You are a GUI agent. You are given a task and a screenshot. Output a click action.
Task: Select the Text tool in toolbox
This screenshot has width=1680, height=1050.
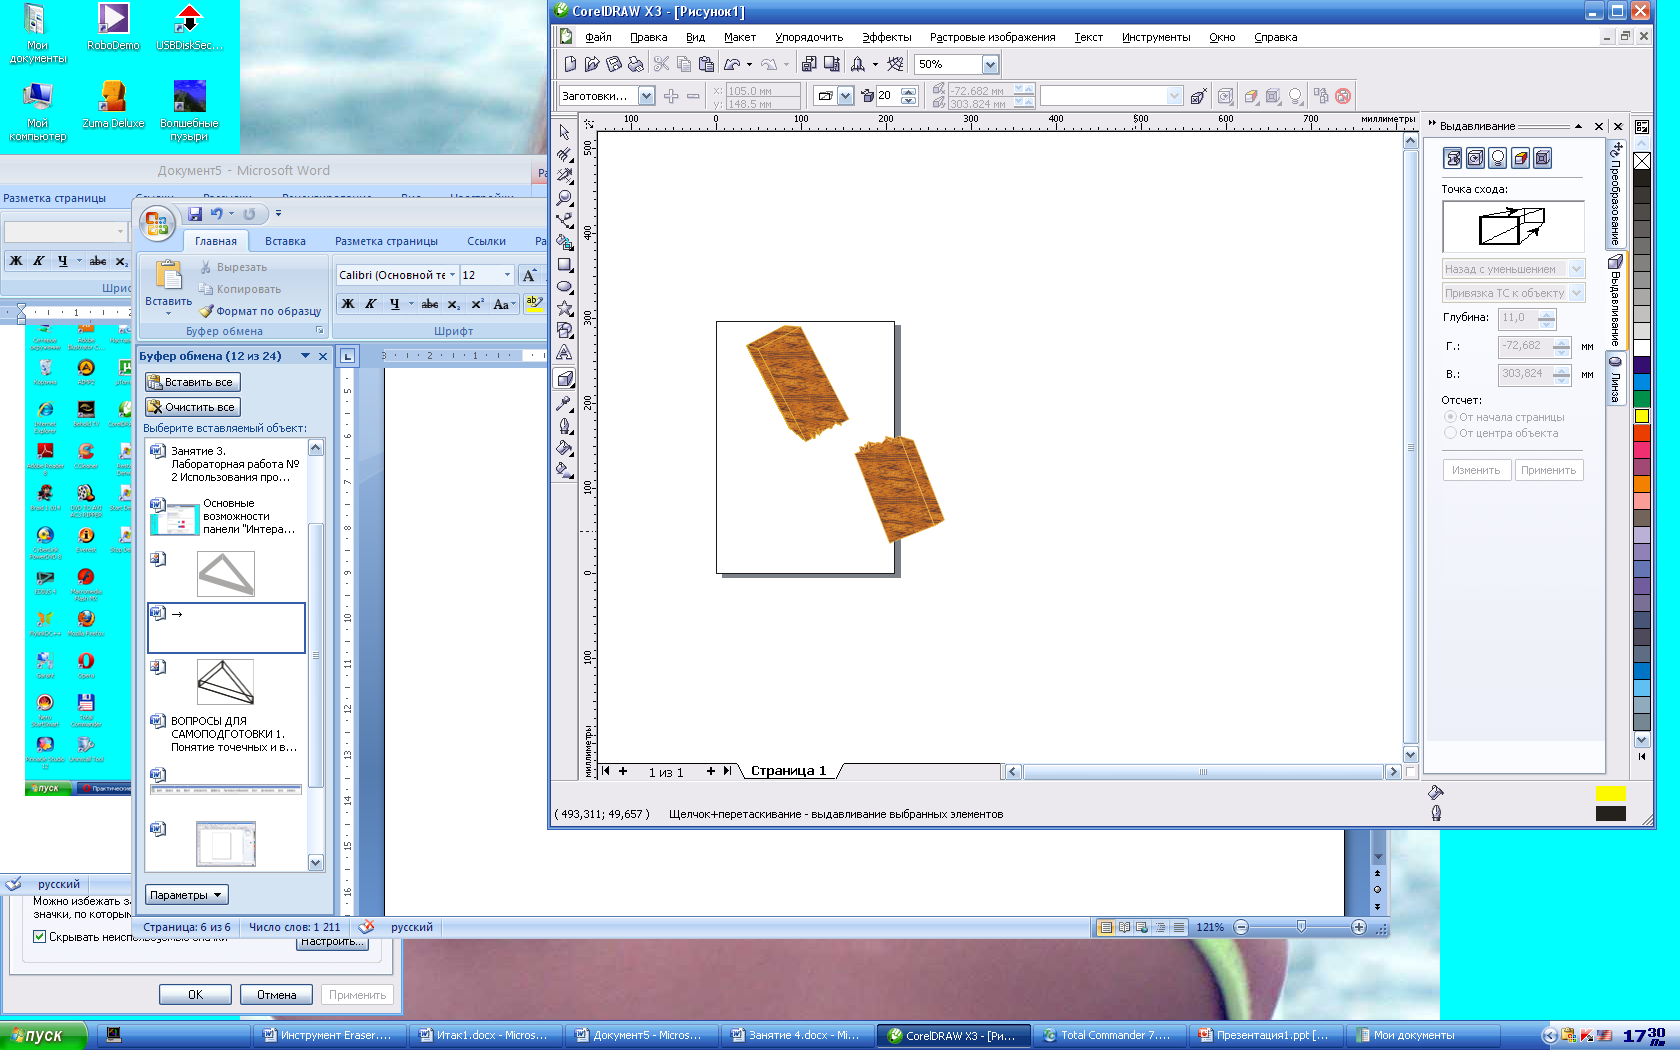(565, 353)
